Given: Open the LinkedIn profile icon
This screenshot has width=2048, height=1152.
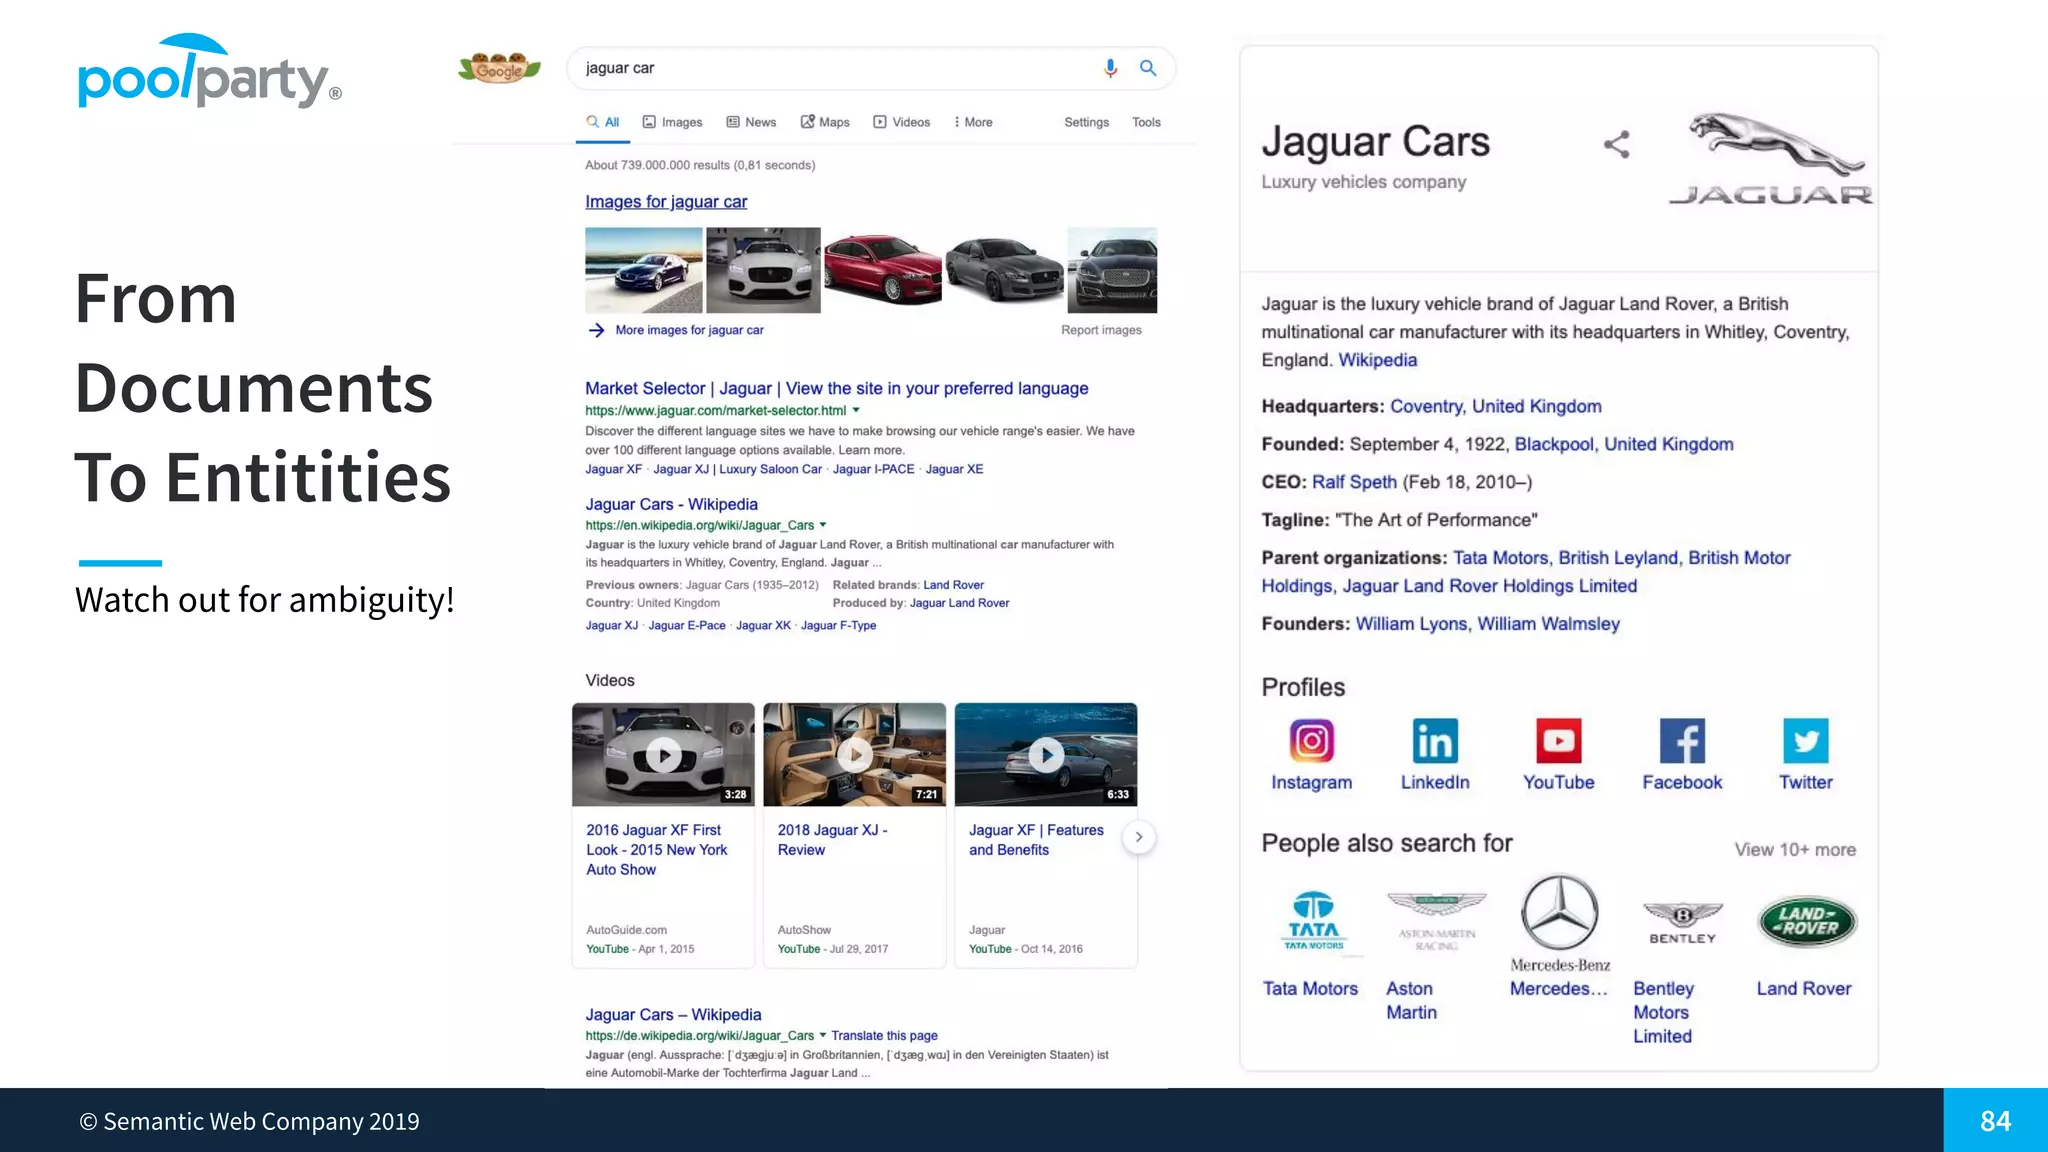Looking at the screenshot, I should pos(1435,741).
